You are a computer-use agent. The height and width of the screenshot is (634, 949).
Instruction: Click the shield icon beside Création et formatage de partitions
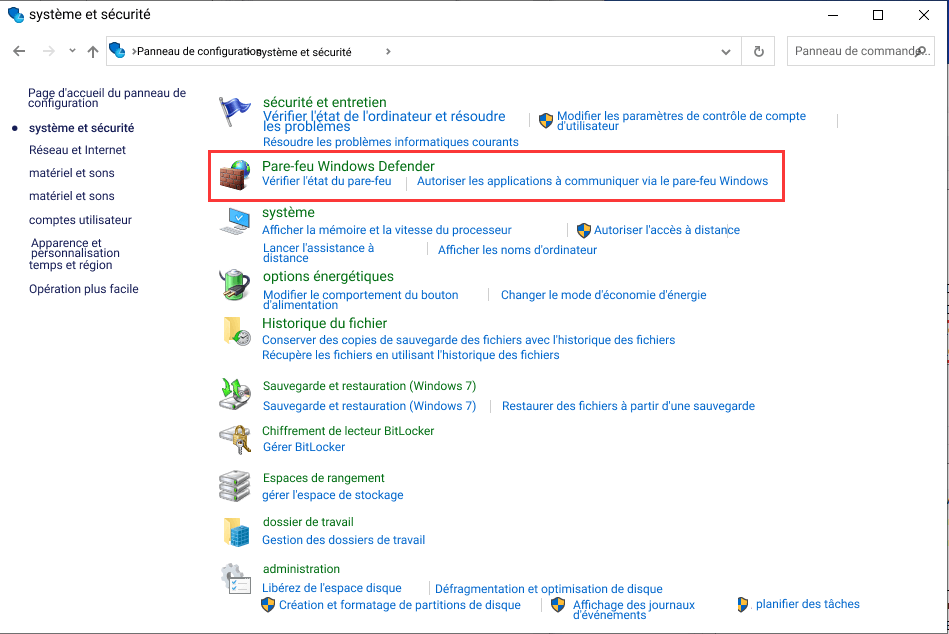(268, 605)
